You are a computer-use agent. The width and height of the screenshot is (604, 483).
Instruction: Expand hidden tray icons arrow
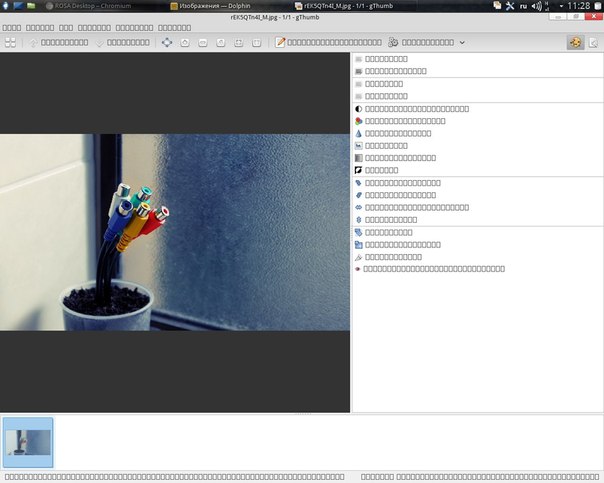(561, 6)
